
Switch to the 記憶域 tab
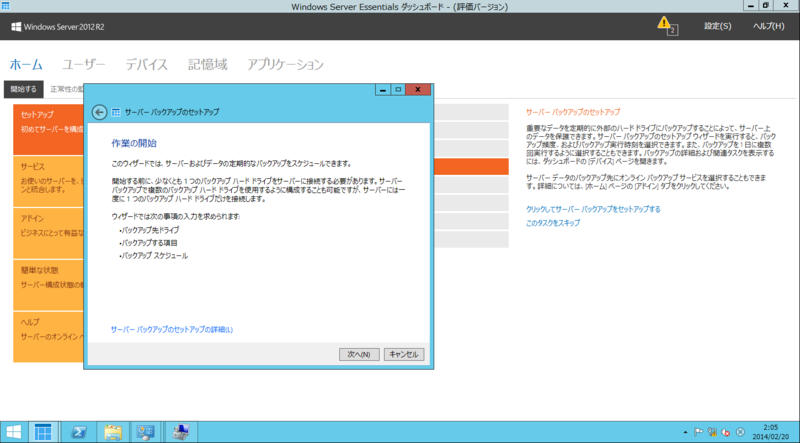point(208,65)
